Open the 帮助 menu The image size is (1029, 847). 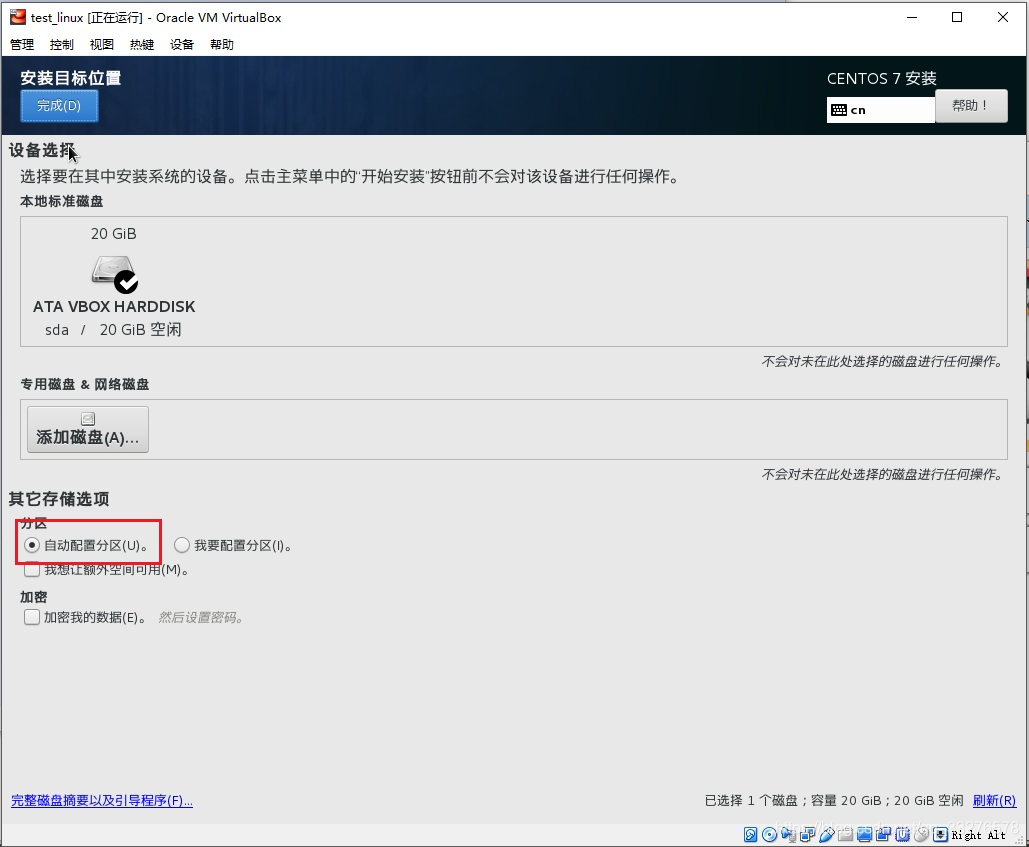pyautogui.click(x=222, y=45)
